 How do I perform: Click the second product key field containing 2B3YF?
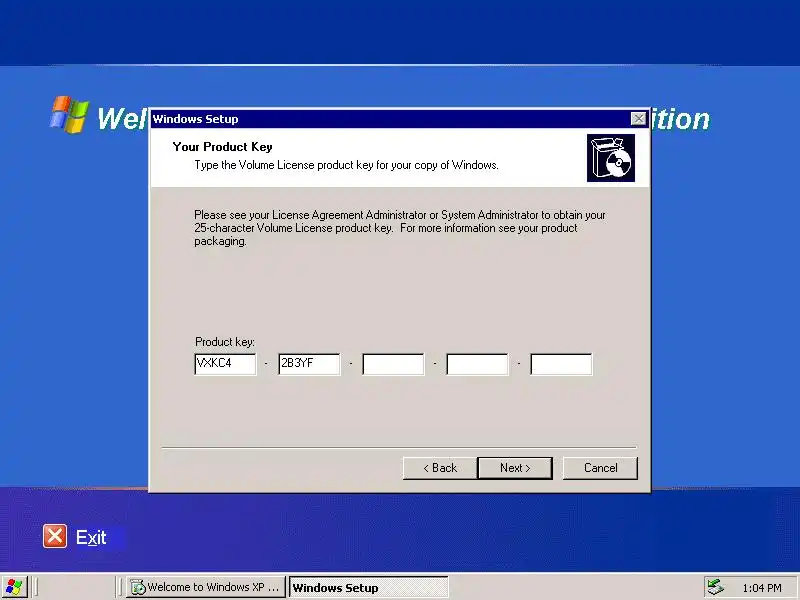[309, 364]
